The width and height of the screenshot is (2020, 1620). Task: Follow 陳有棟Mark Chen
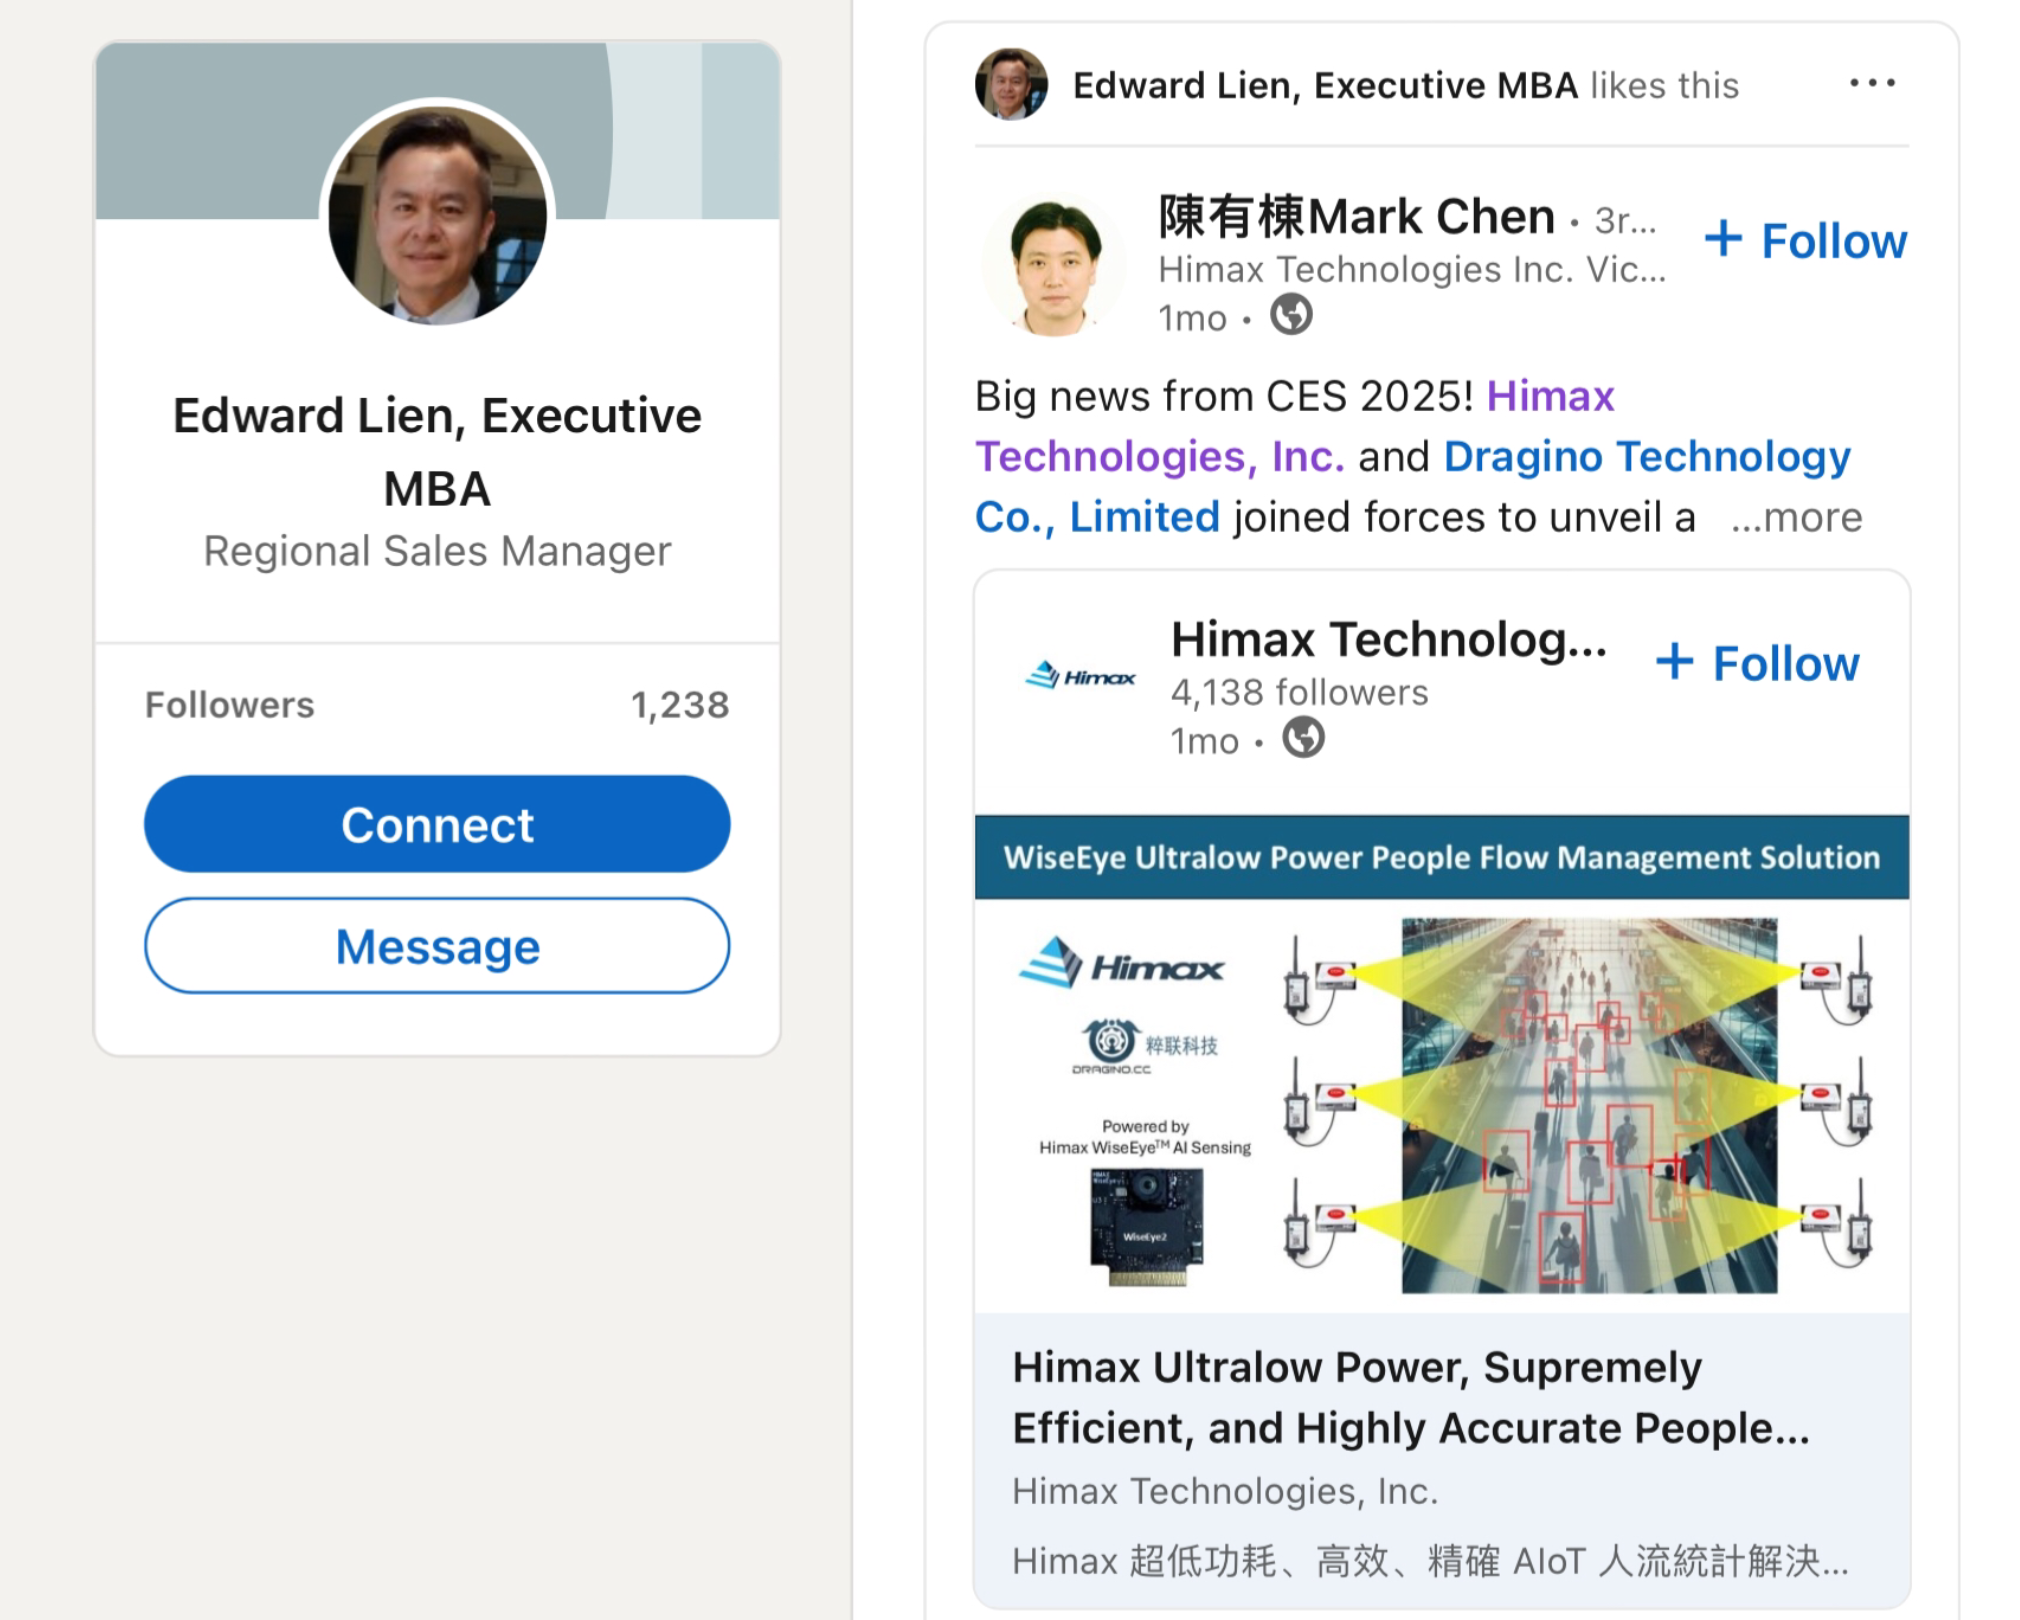[1806, 241]
